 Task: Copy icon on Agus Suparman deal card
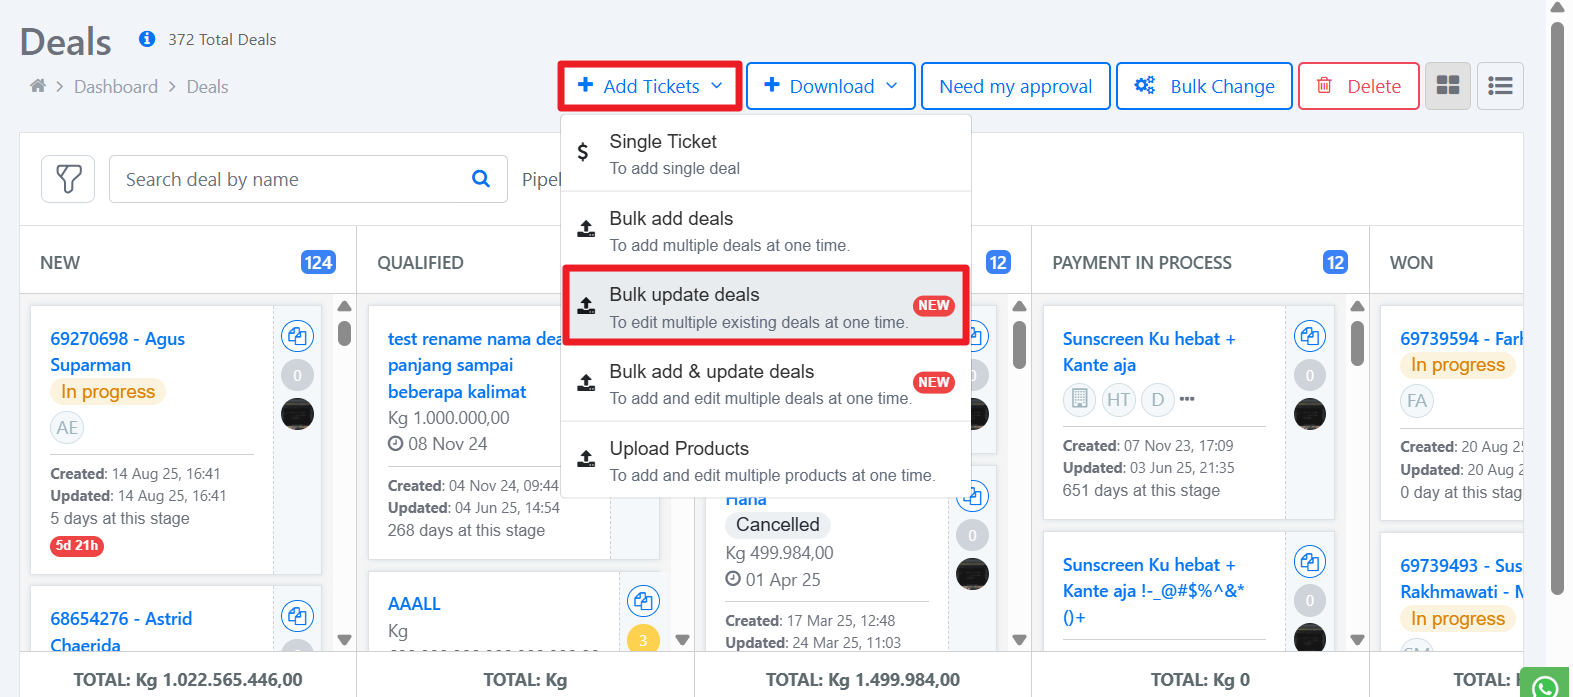coord(297,336)
